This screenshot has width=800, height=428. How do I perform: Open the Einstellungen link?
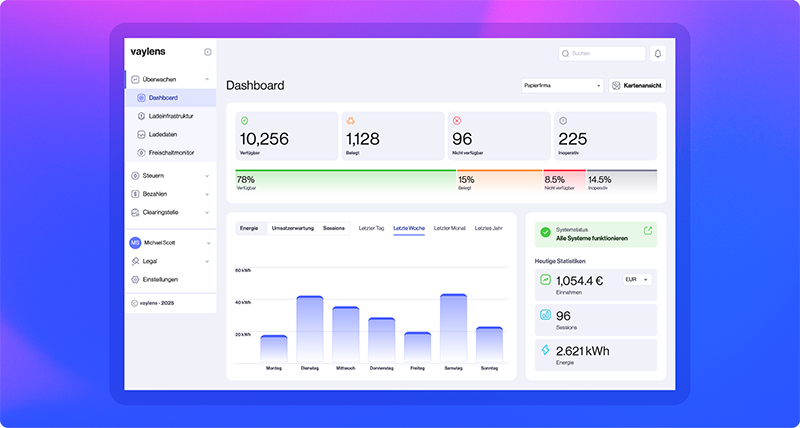pos(160,280)
